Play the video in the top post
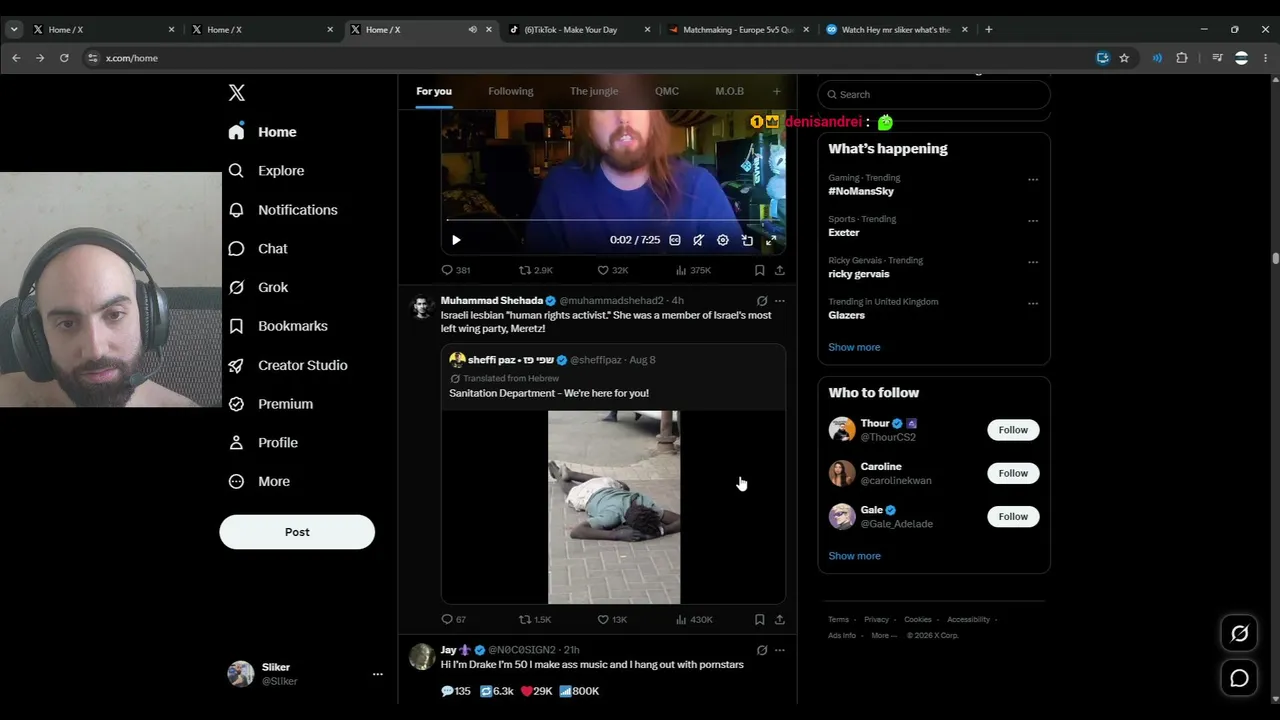The image size is (1280, 720). click(456, 240)
